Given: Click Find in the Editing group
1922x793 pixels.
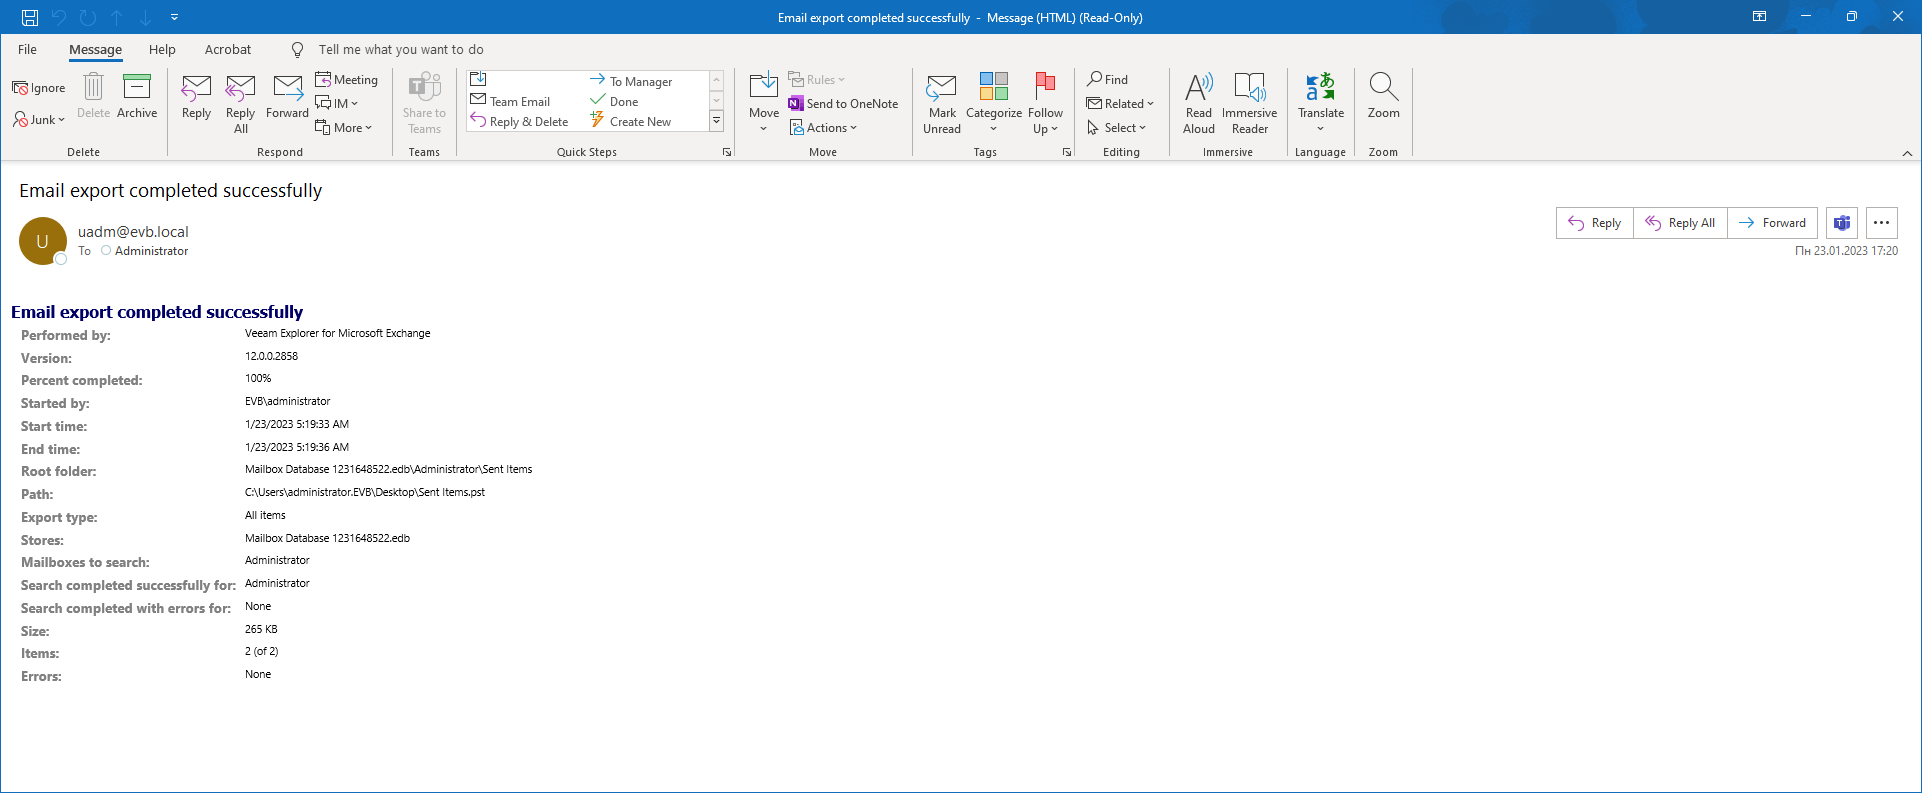Looking at the screenshot, I should click(1108, 80).
